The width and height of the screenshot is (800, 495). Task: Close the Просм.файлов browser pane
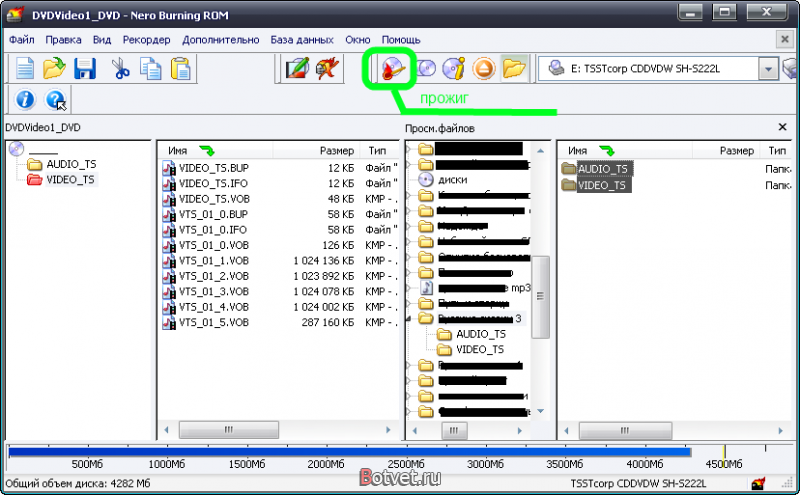click(782, 127)
